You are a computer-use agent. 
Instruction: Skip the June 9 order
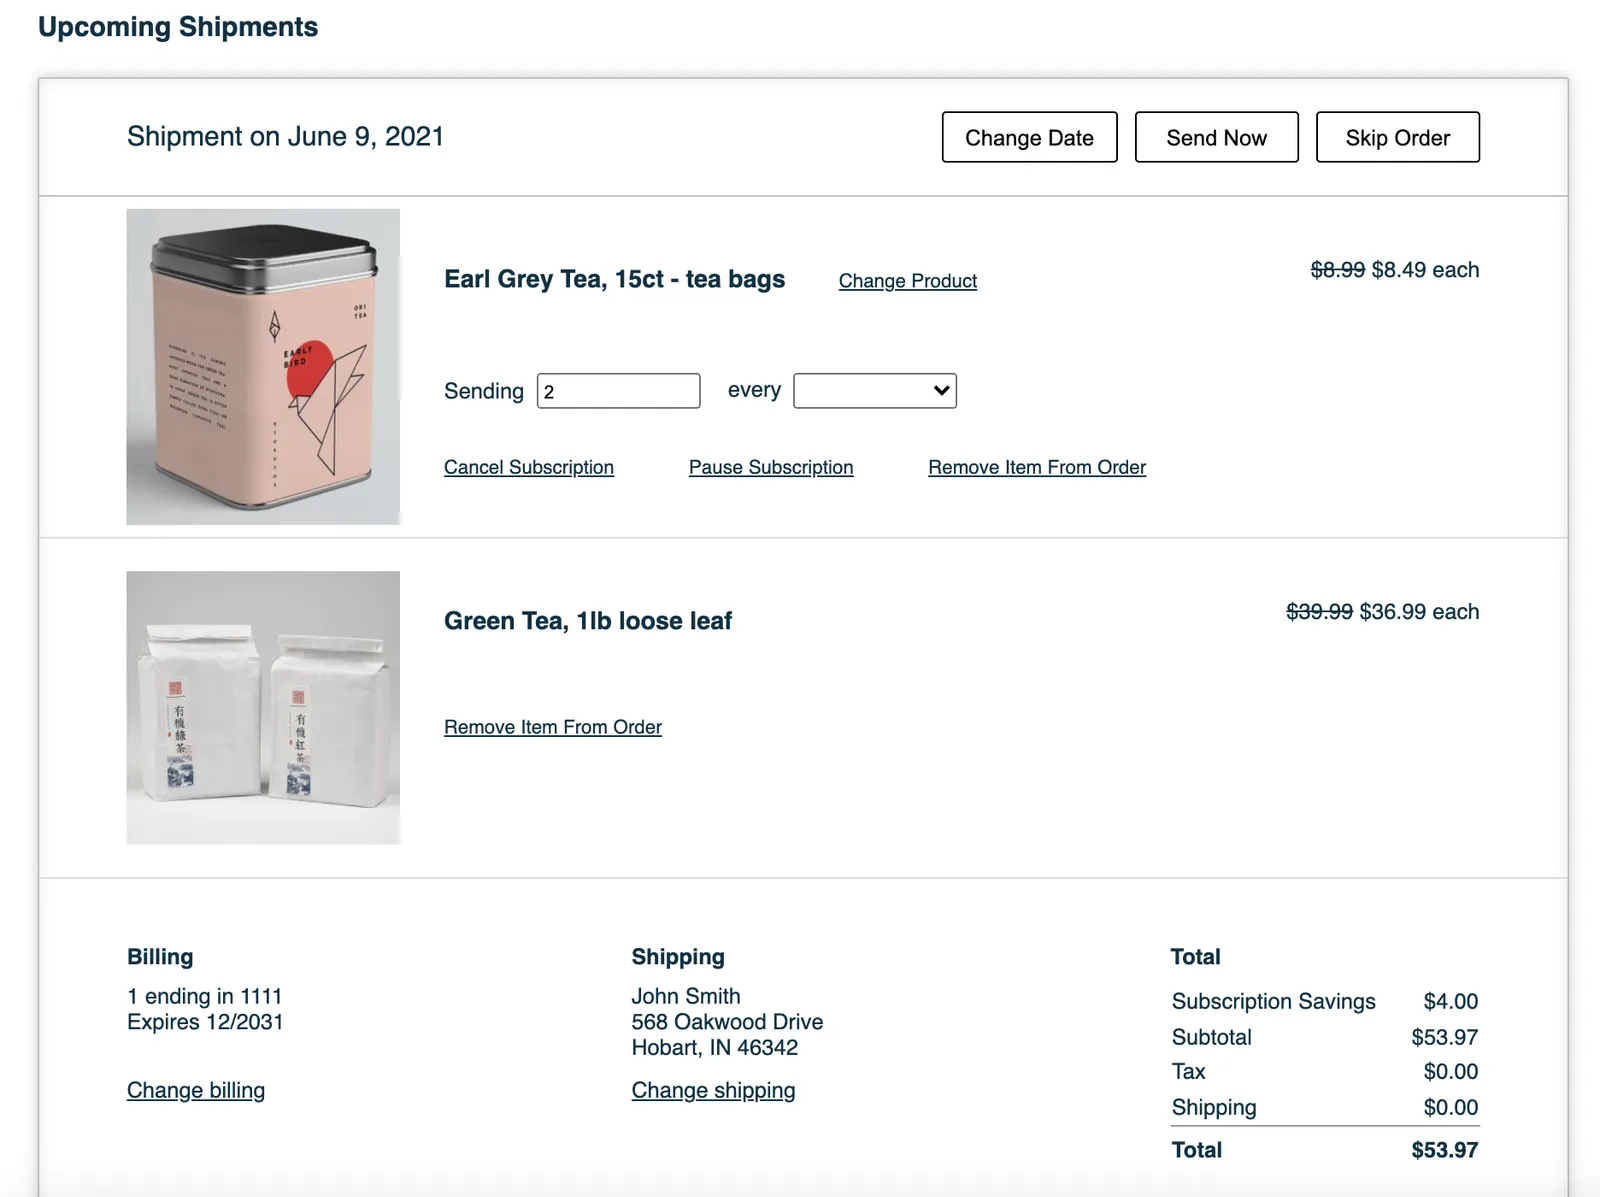click(1397, 137)
